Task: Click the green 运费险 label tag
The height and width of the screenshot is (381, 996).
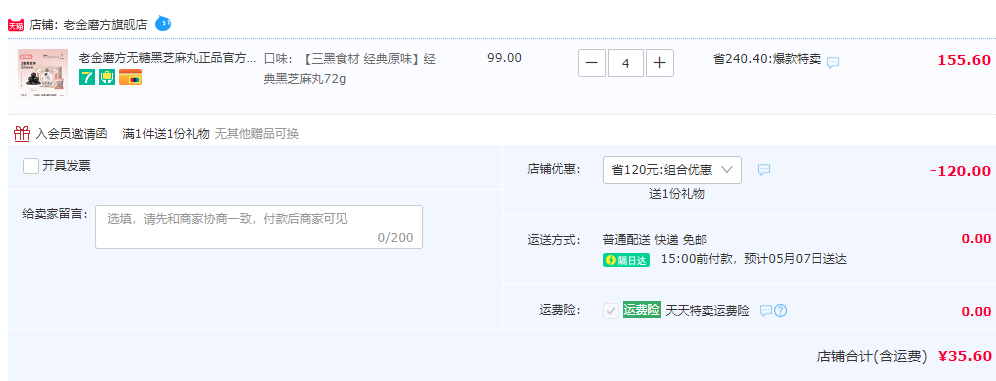Action: tap(642, 310)
